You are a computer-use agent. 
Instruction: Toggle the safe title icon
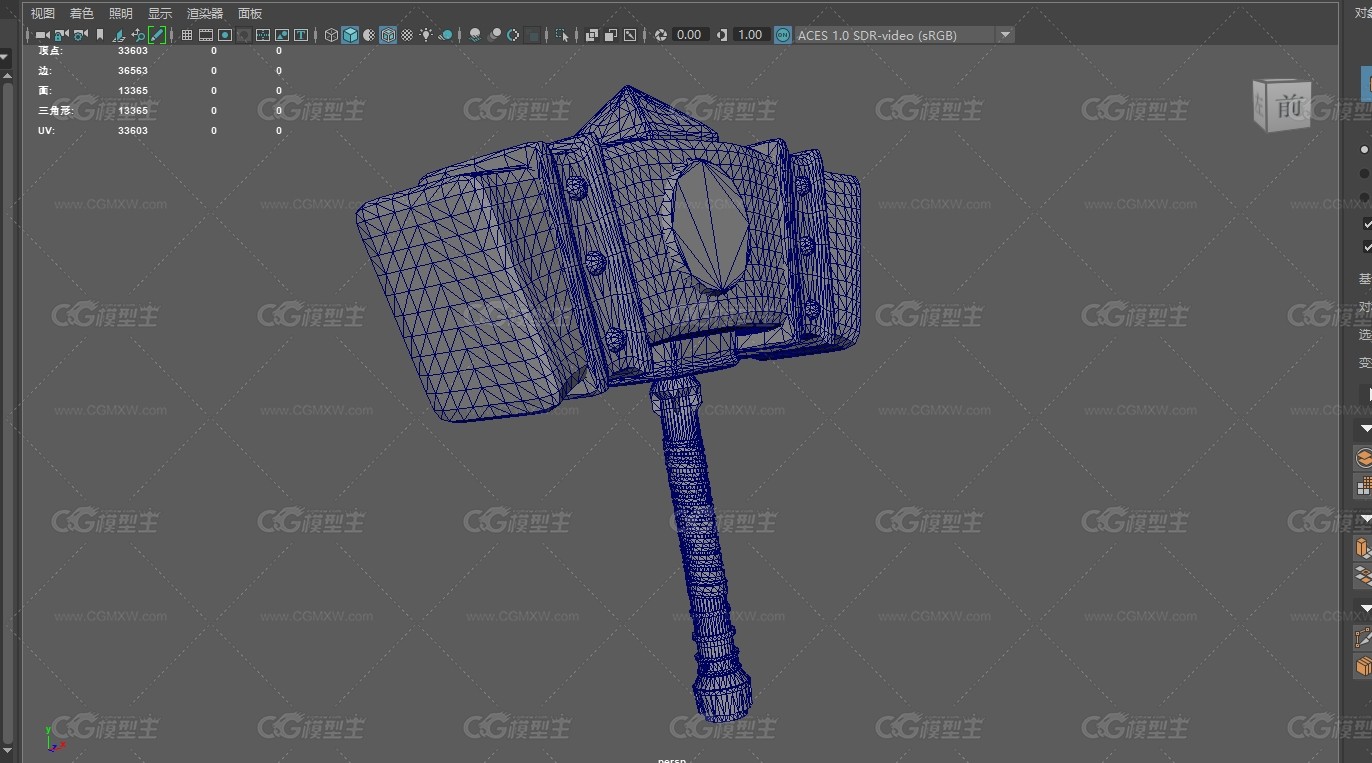tap(301, 35)
